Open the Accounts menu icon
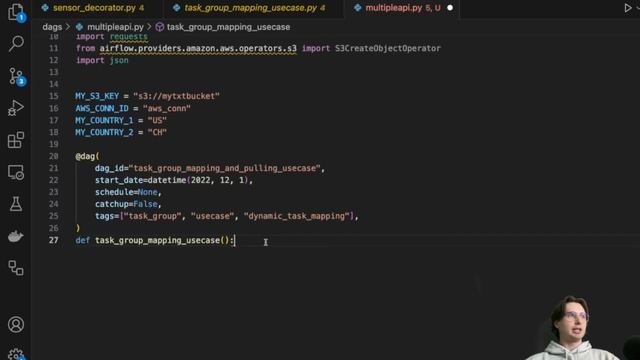Image resolution: width=640 pixels, height=360 pixels. 16,324
